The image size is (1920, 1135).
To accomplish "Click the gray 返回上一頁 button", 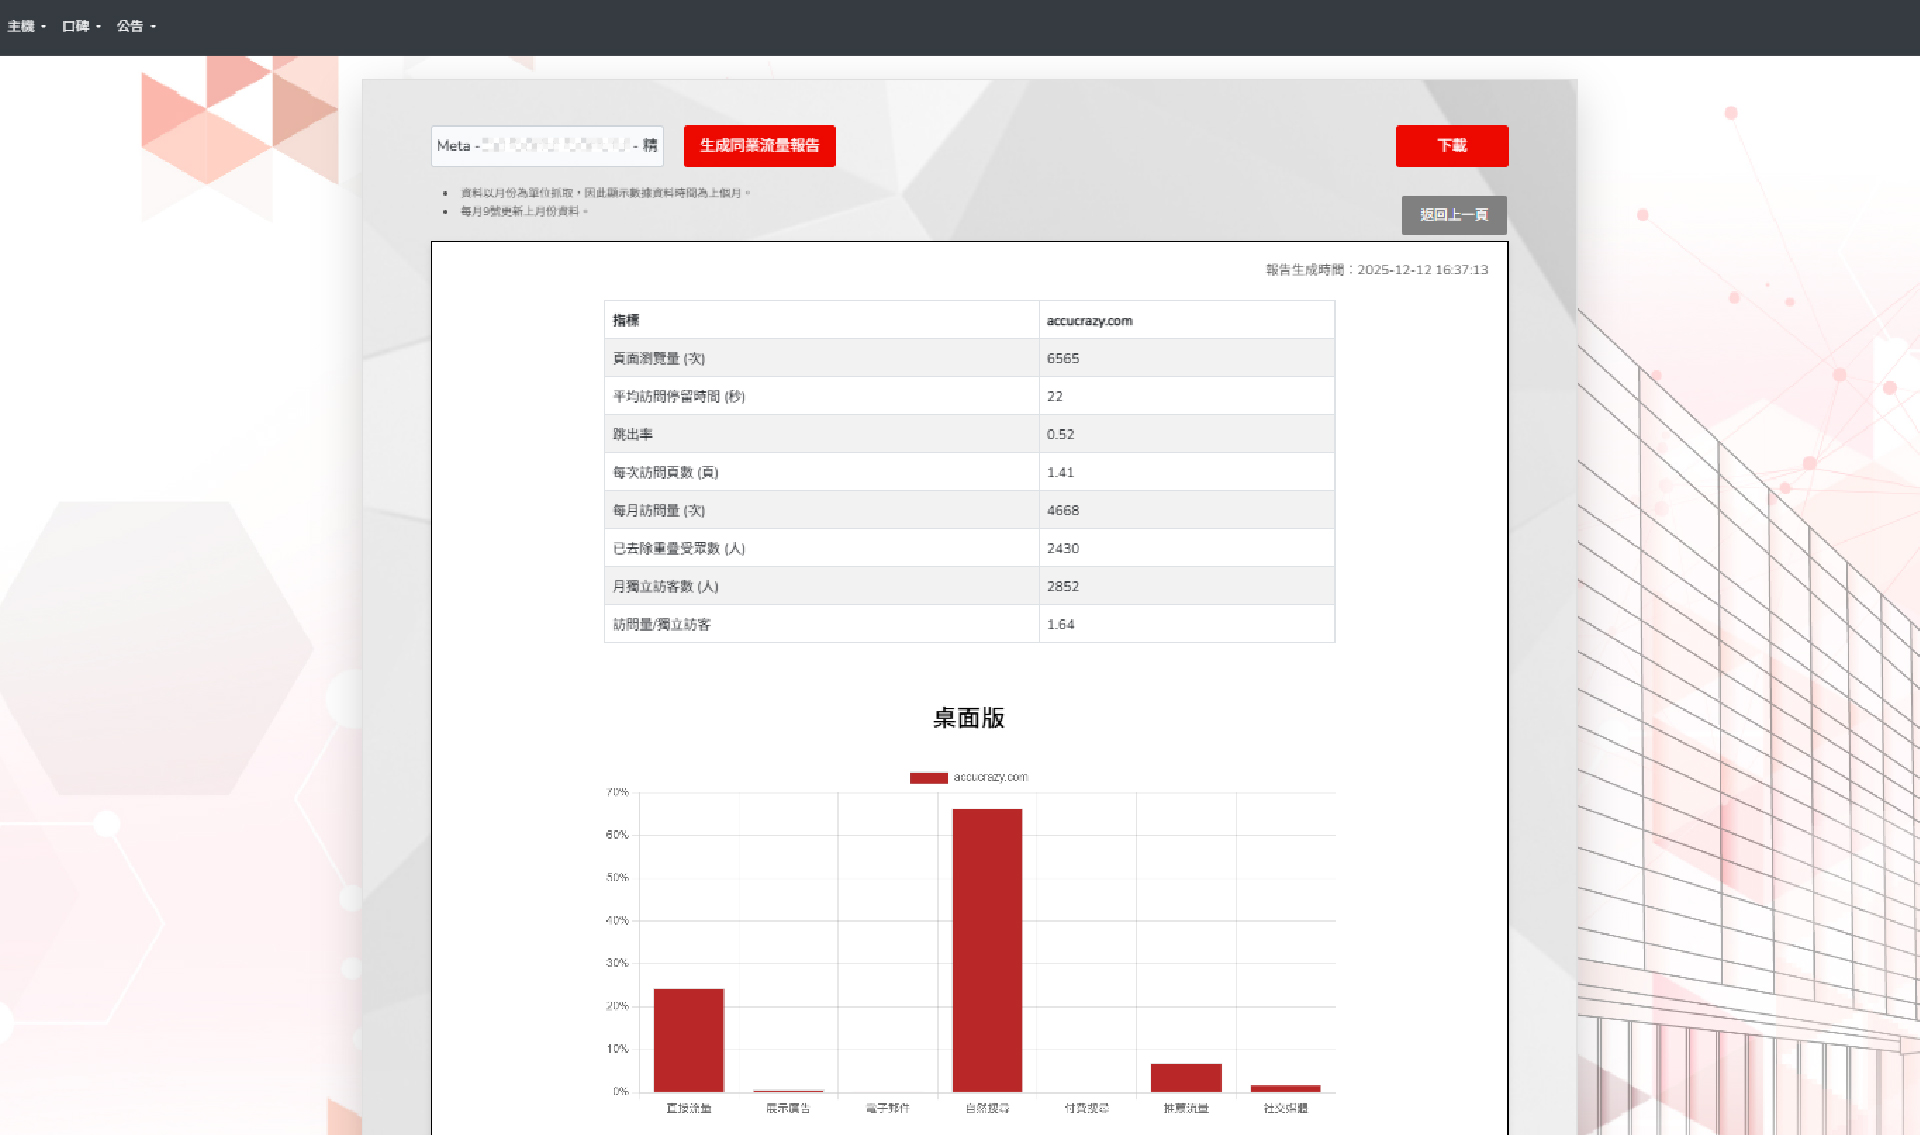I will point(1453,215).
